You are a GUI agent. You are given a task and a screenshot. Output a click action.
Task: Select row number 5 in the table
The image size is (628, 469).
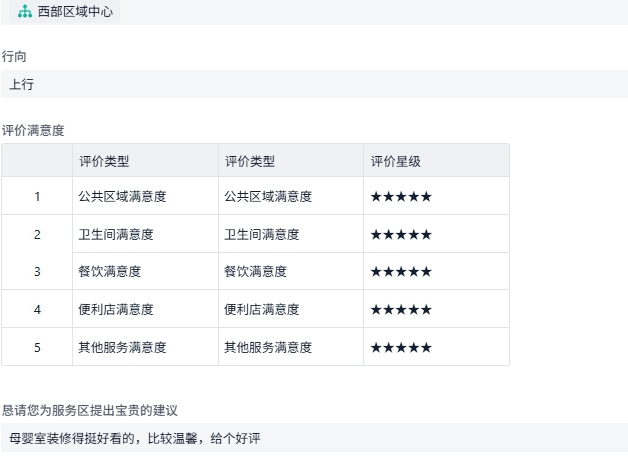coord(37,348)
